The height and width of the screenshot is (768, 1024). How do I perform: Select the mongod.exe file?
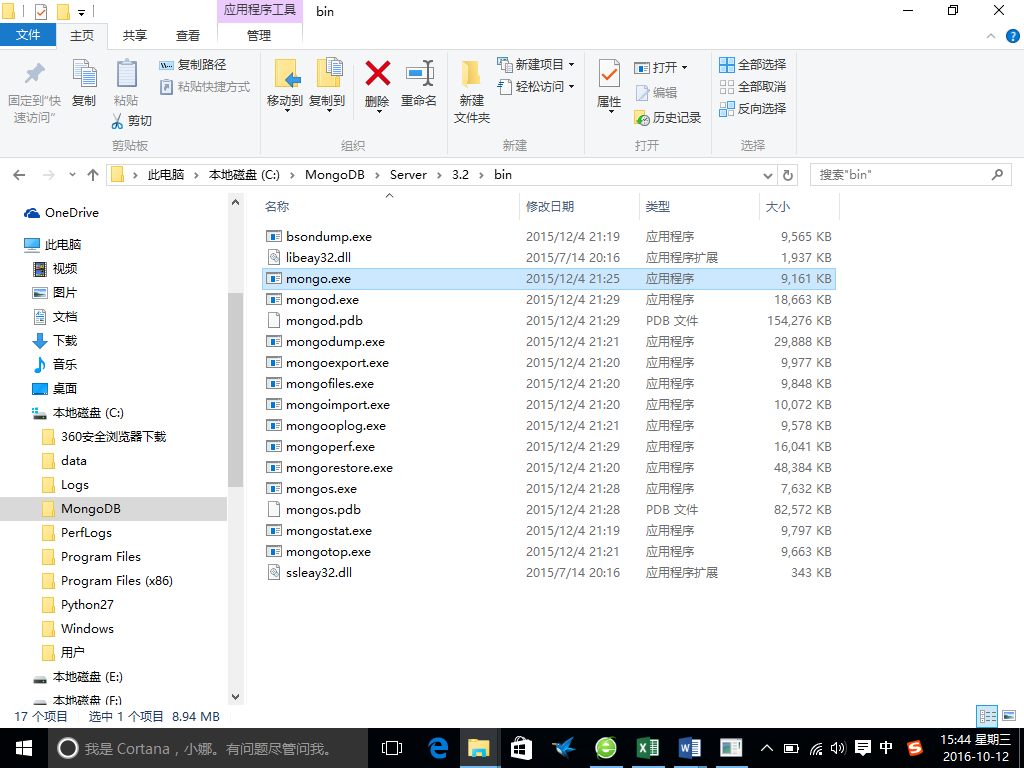pyautogui.click(x=549, y=300)
